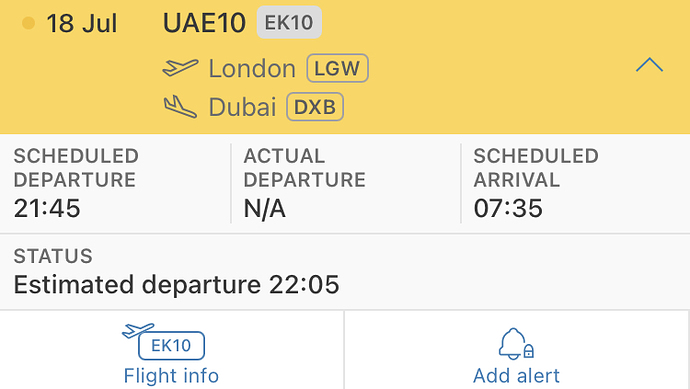Click the STATUS section label
Screen dimensions: 690x389
(53, 256)
